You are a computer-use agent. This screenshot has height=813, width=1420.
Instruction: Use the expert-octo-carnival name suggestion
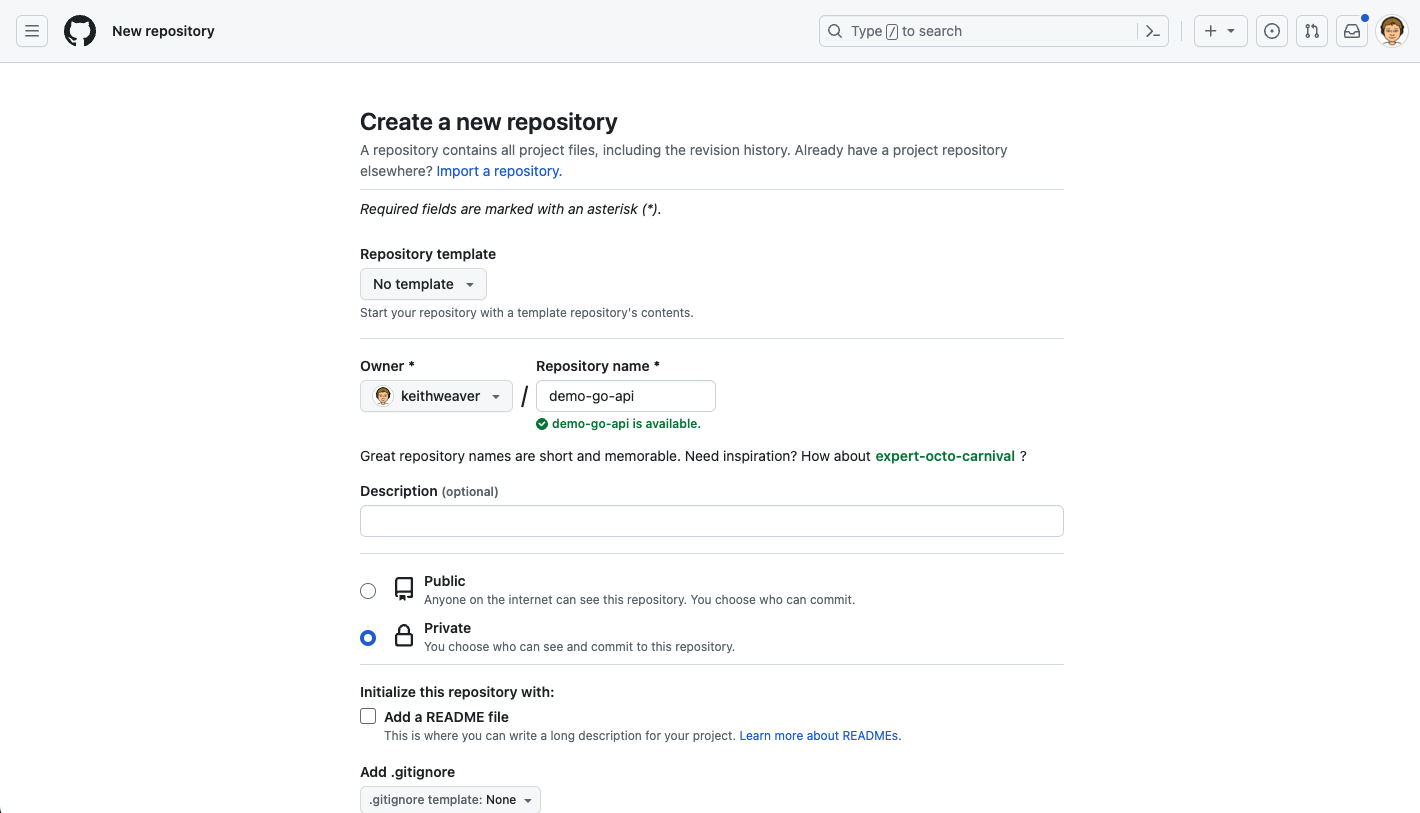pyautogui.click(x=945, y=456)
